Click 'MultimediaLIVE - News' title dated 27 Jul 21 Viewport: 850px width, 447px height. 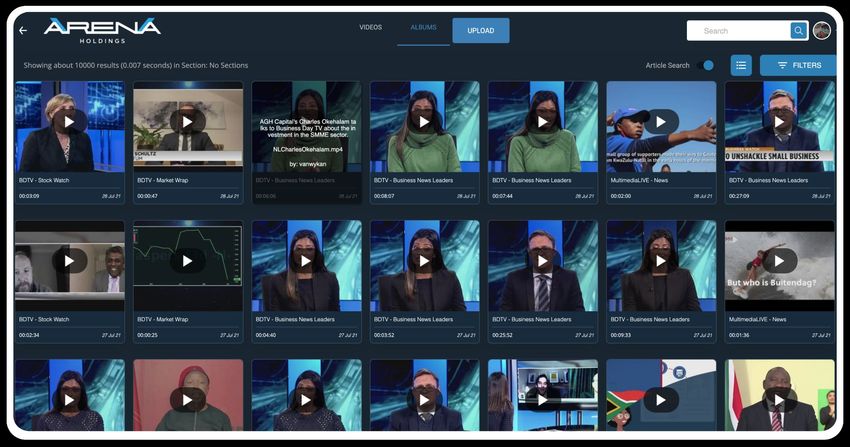[757, 320]
